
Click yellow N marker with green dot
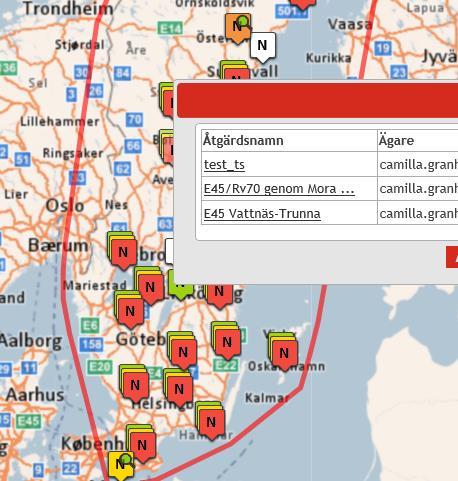coord(121,465)
